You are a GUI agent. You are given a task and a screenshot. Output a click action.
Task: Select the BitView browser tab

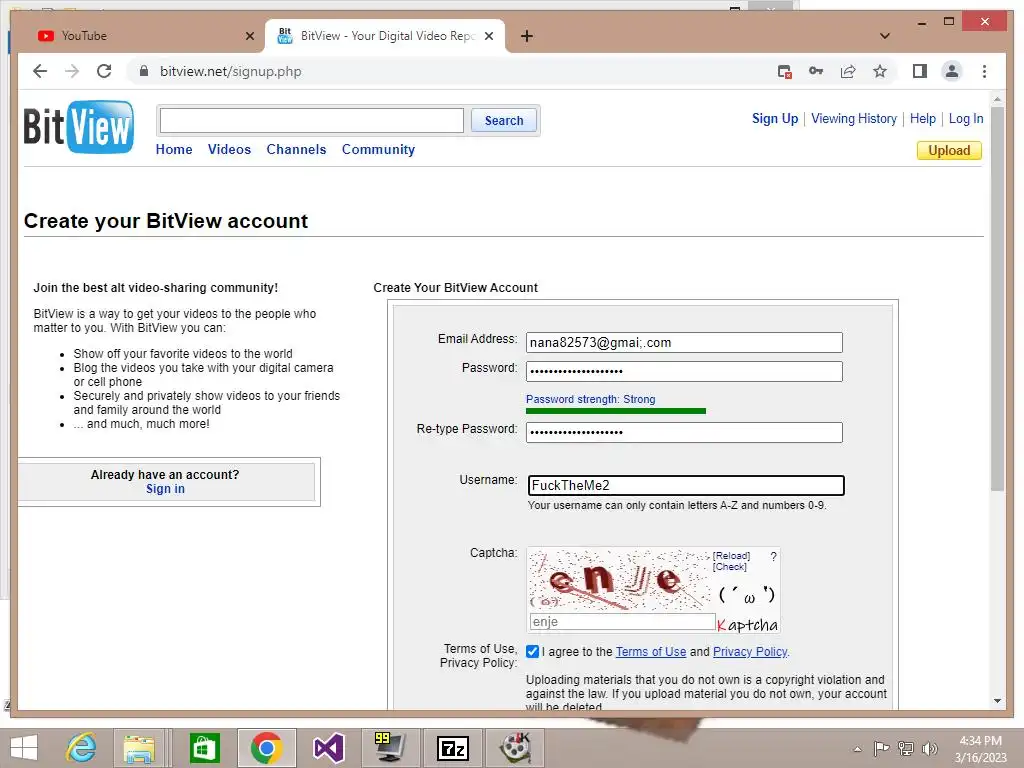pyautogui.click(x=385, y=36)
